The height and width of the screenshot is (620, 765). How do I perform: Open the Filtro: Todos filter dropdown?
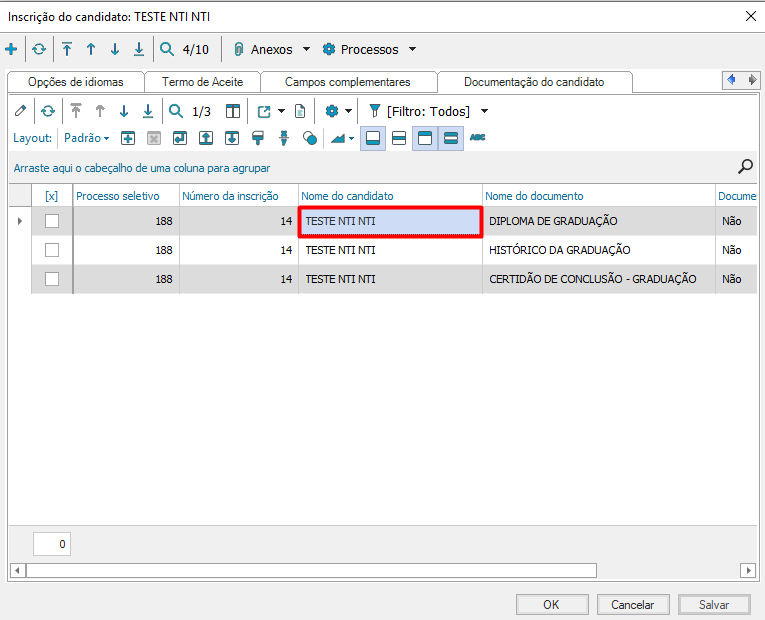(x=429, y=111)
